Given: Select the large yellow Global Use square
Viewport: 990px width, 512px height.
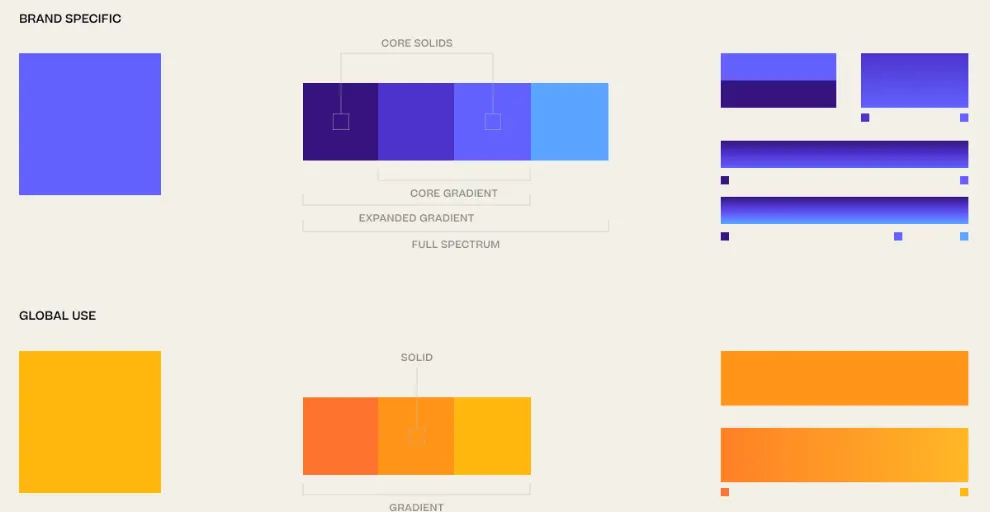Looking at the screenshot, I should click(x=90, y=422).
